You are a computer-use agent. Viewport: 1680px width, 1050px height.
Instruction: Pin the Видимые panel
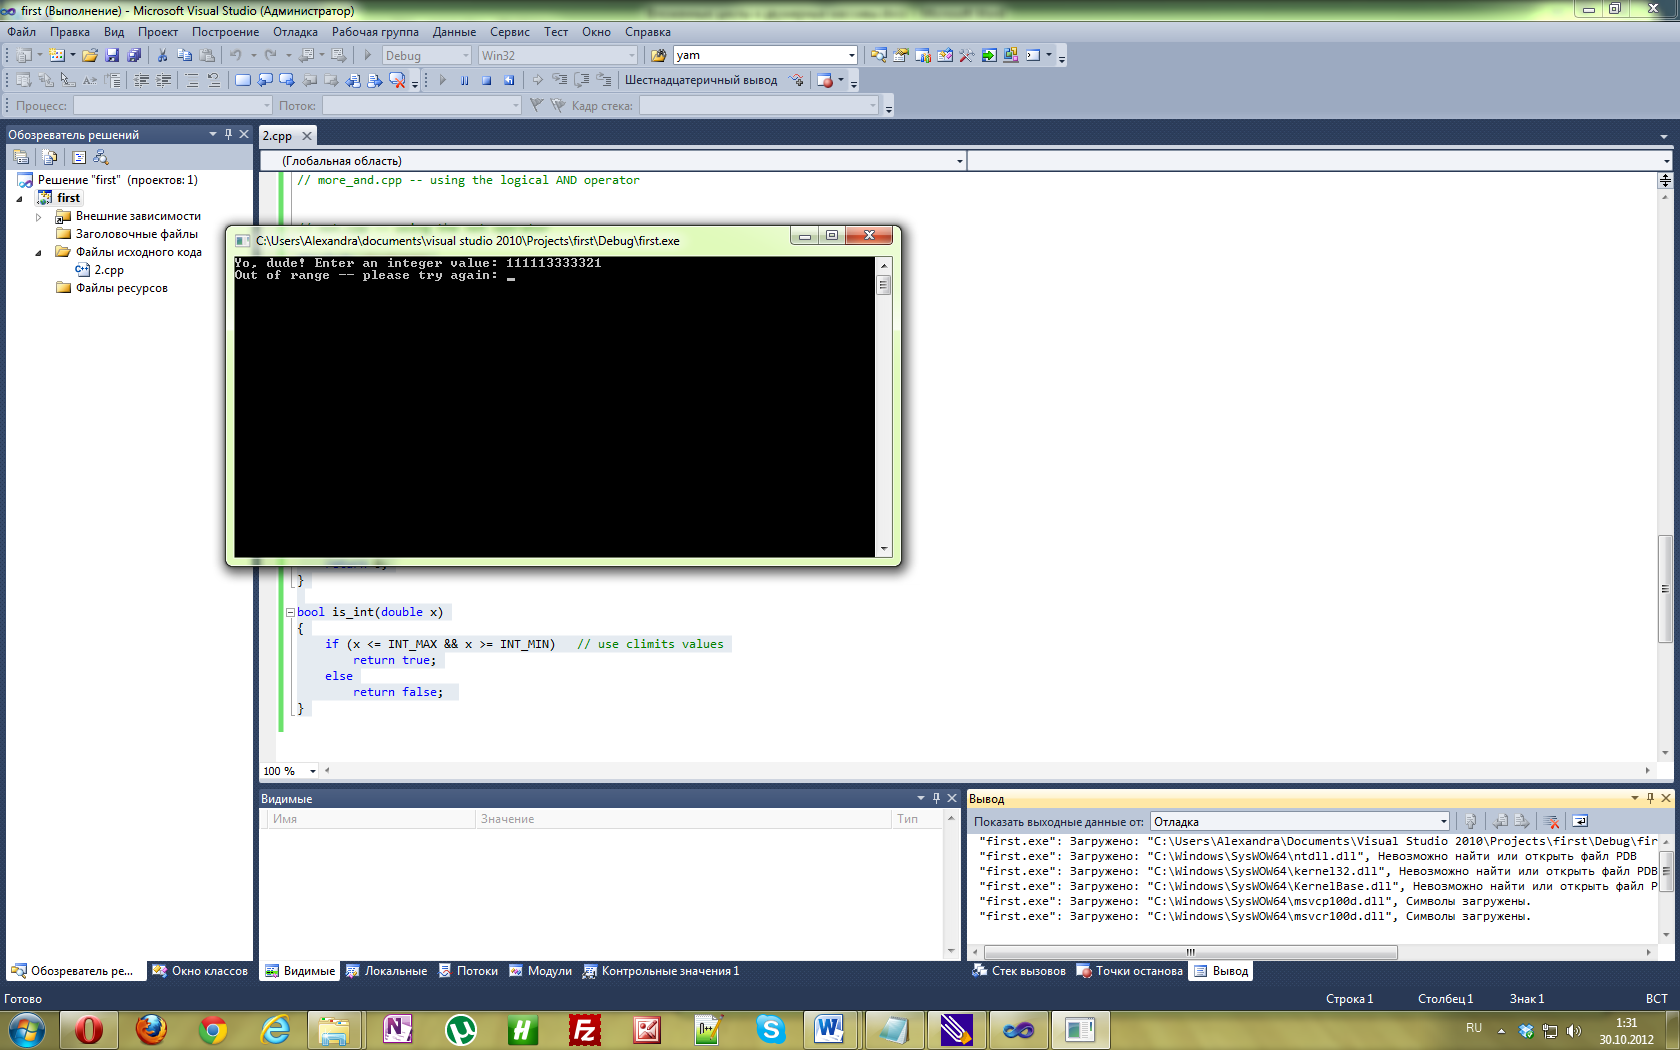point(936,798)
